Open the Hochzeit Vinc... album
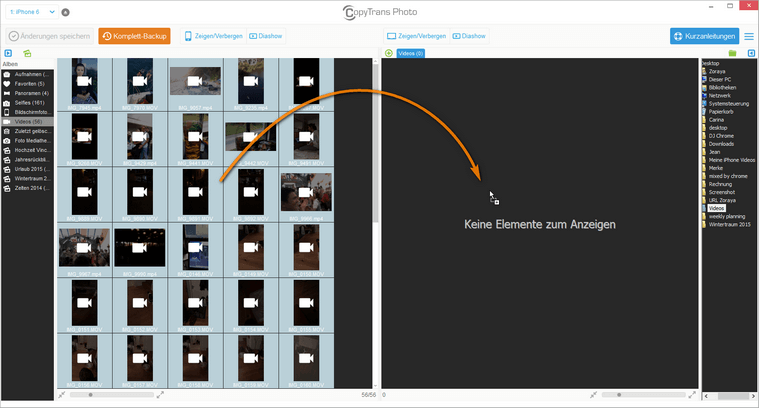This screenshot has height=408, width=759. coord(27,150)
